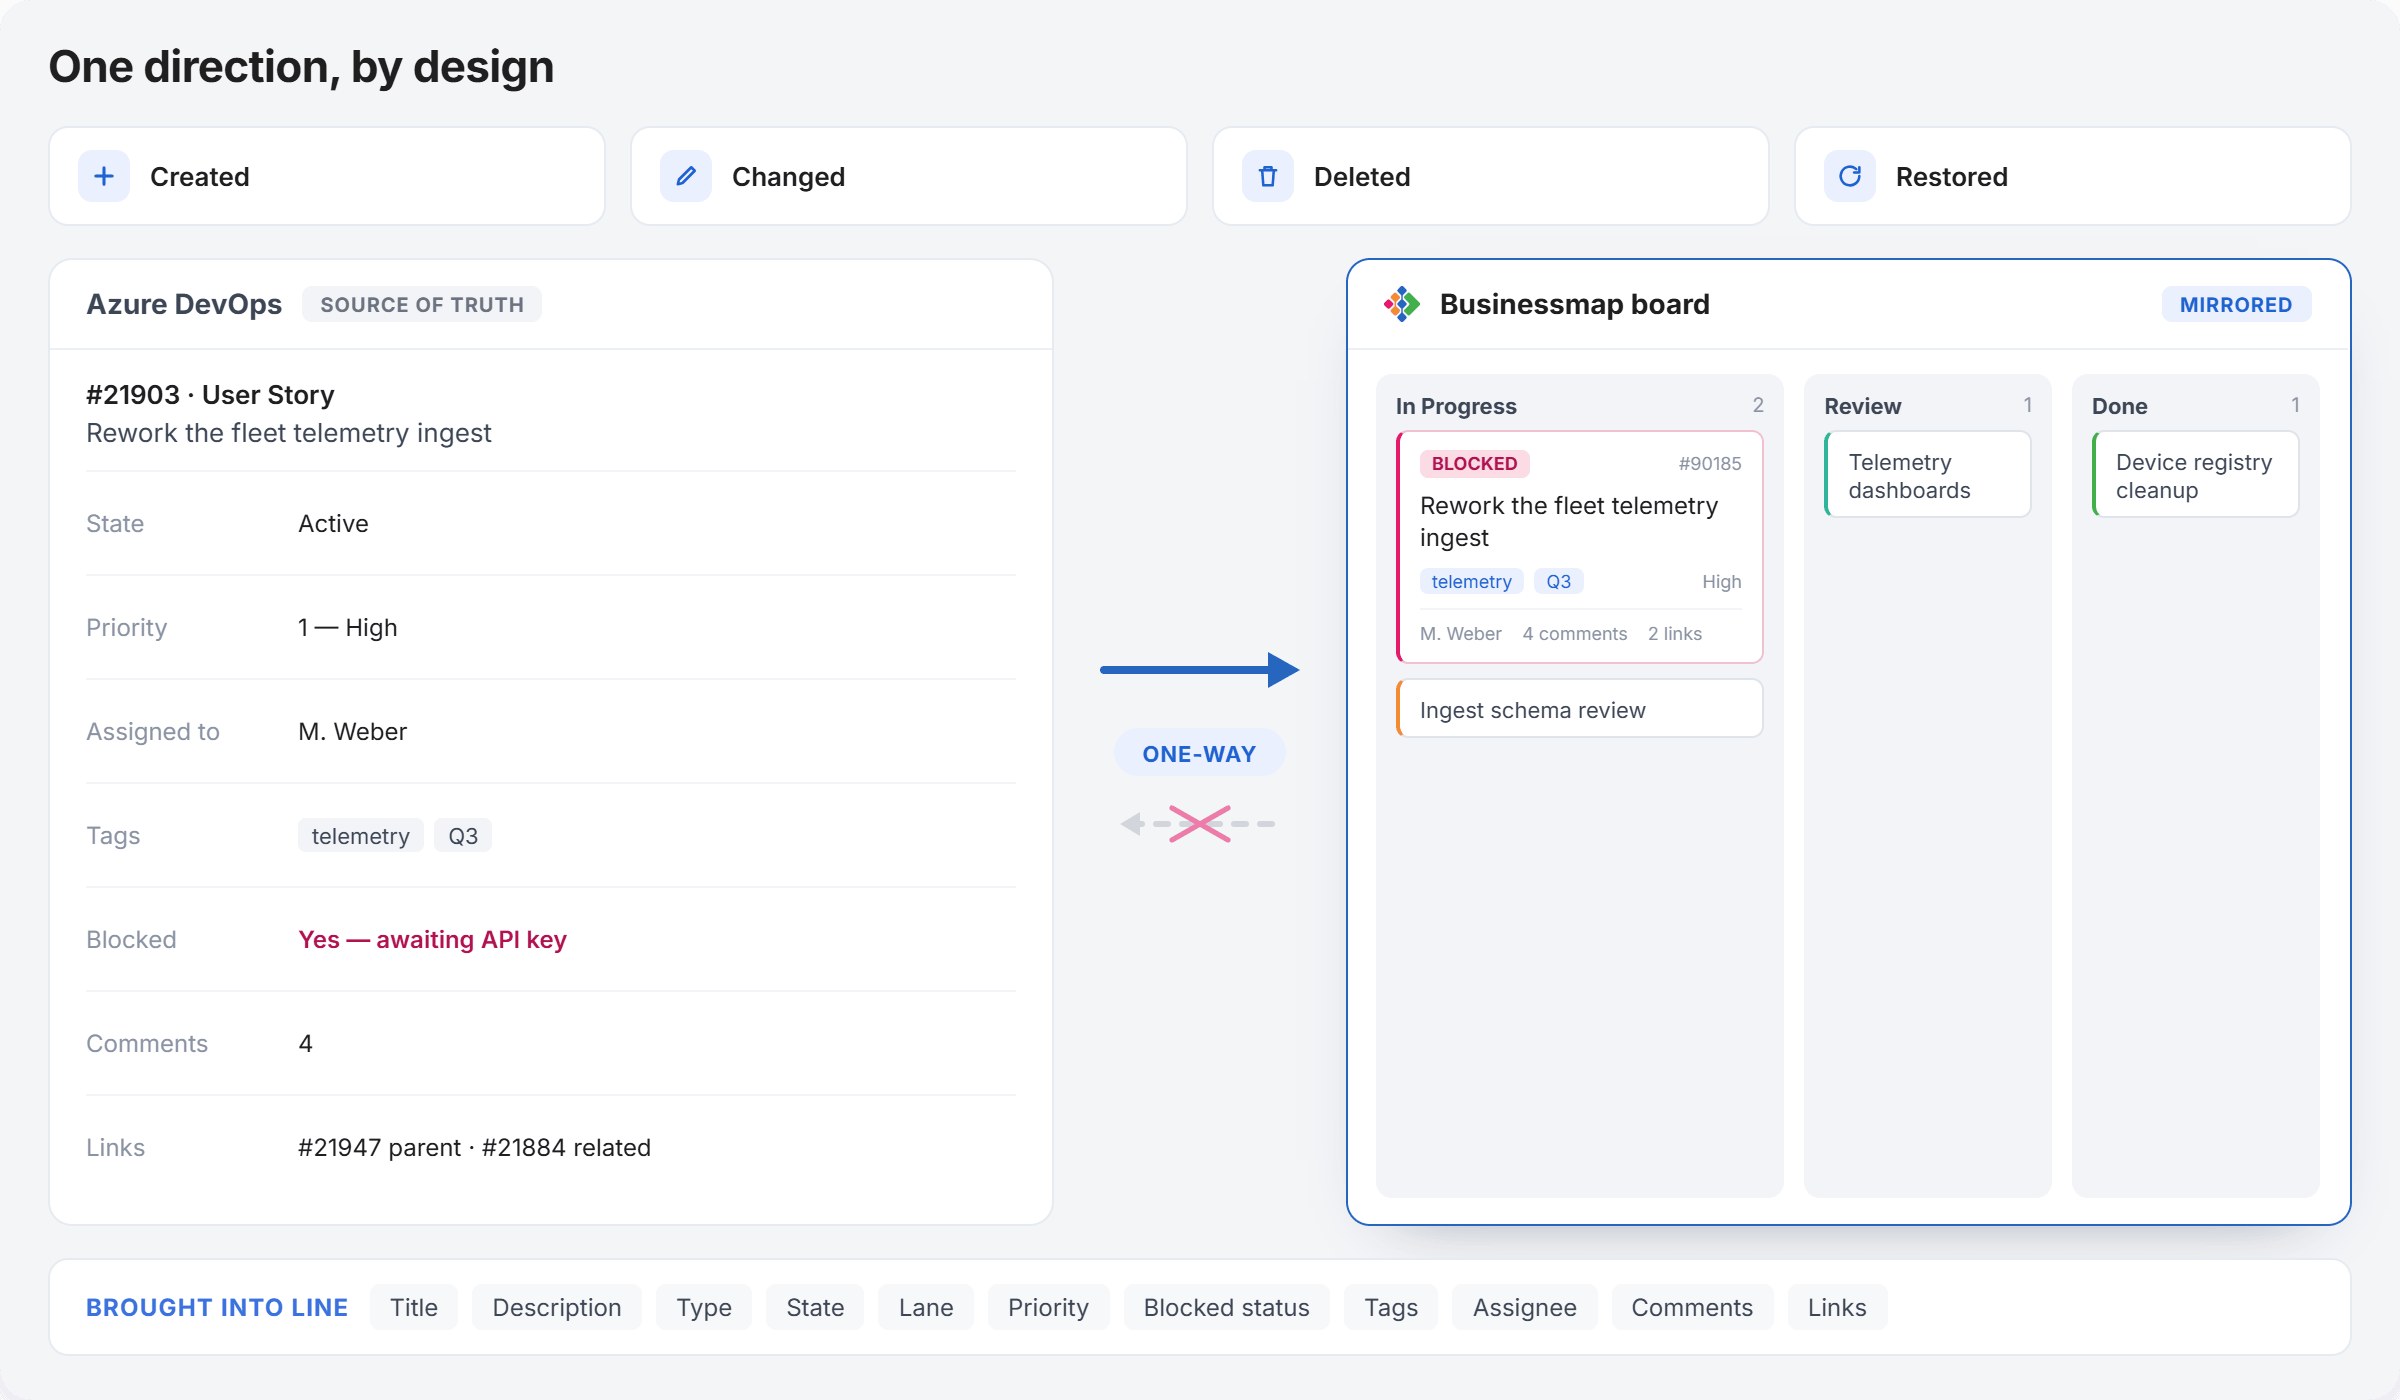This screenshot has height=1400, width=2400.
Task: Click the '#21947 parent · #21884 related' links value
Action: (474, 1148)
